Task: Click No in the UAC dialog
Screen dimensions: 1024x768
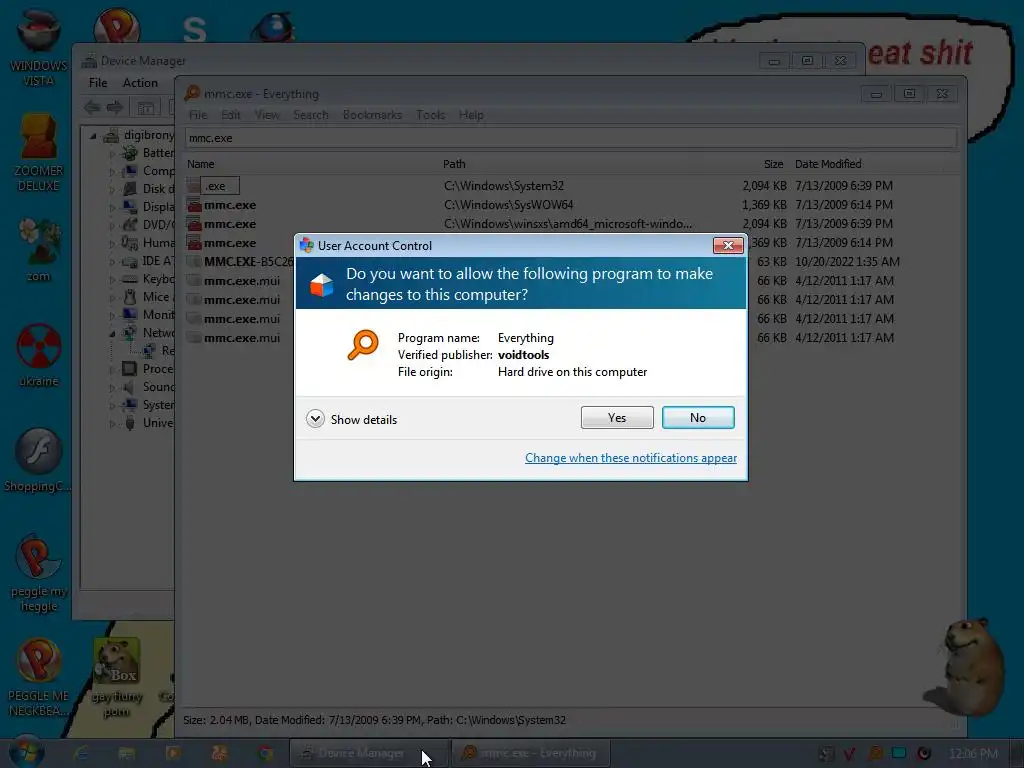Action: click(x=697, y=418)
